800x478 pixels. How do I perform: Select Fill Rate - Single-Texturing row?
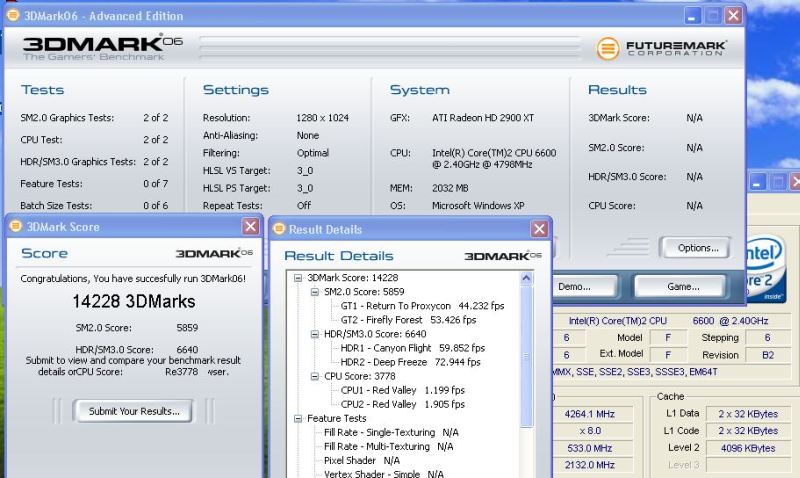pos(391,433)
